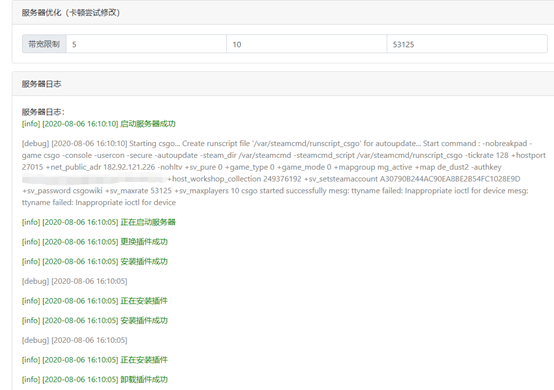Select the 更换插件成功 log entry
The width and height of the screenshot is (554, 390).
click(95, 242)
